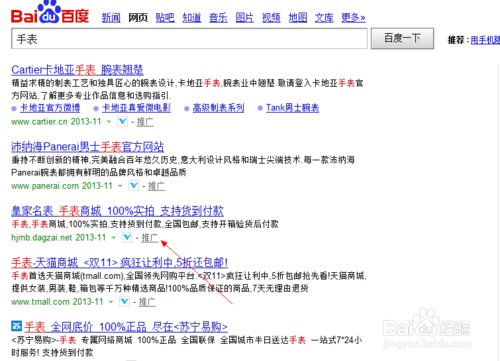
Task: Select the 网页 tab
Action: (x=138, y=17)
